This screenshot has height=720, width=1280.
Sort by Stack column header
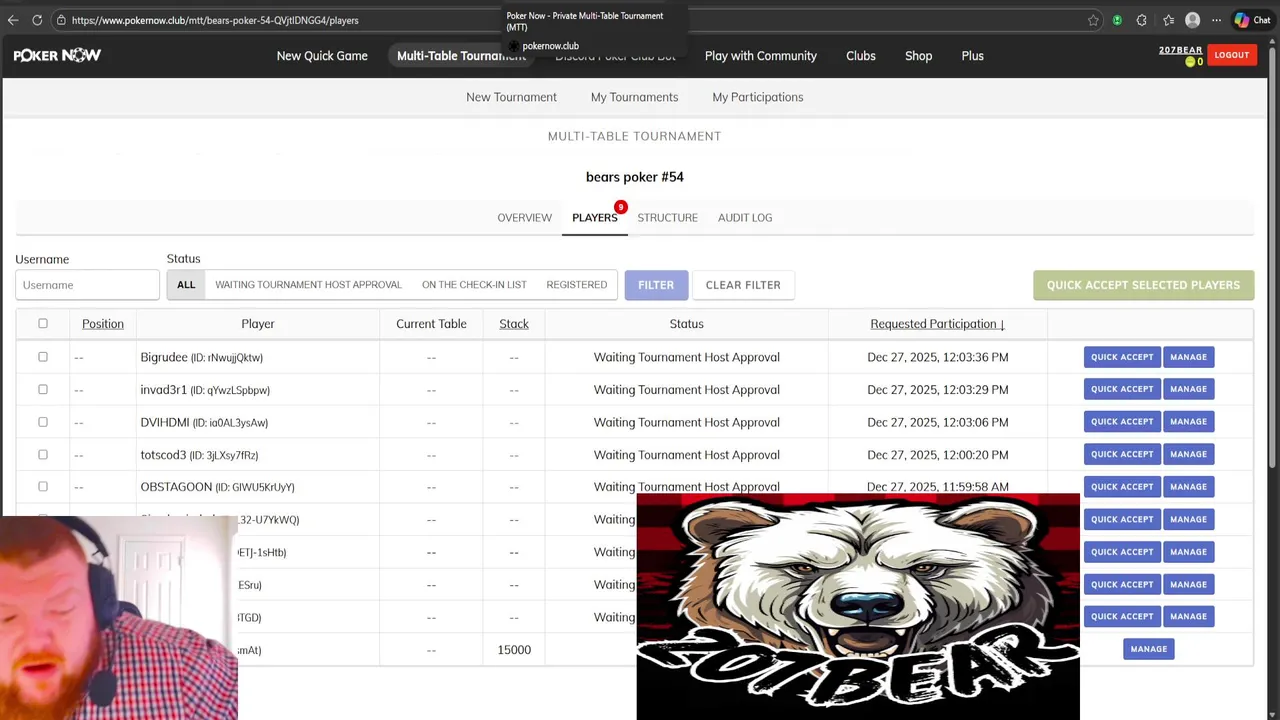514,324
